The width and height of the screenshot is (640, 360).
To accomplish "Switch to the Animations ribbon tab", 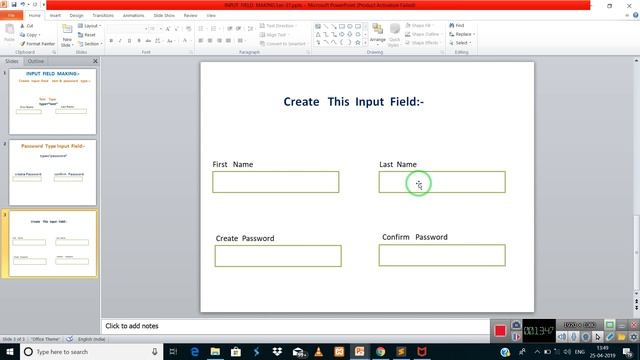I will pyautogui.click(x=133, y=15).
